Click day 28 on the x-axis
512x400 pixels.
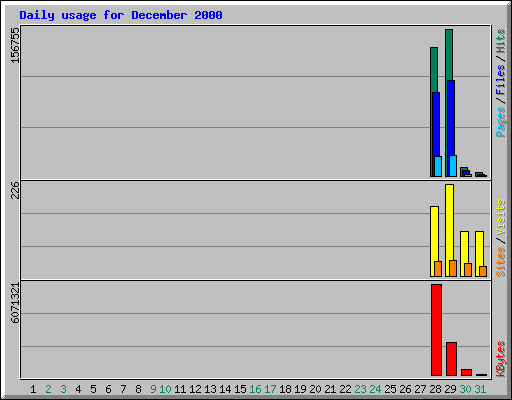435,389
